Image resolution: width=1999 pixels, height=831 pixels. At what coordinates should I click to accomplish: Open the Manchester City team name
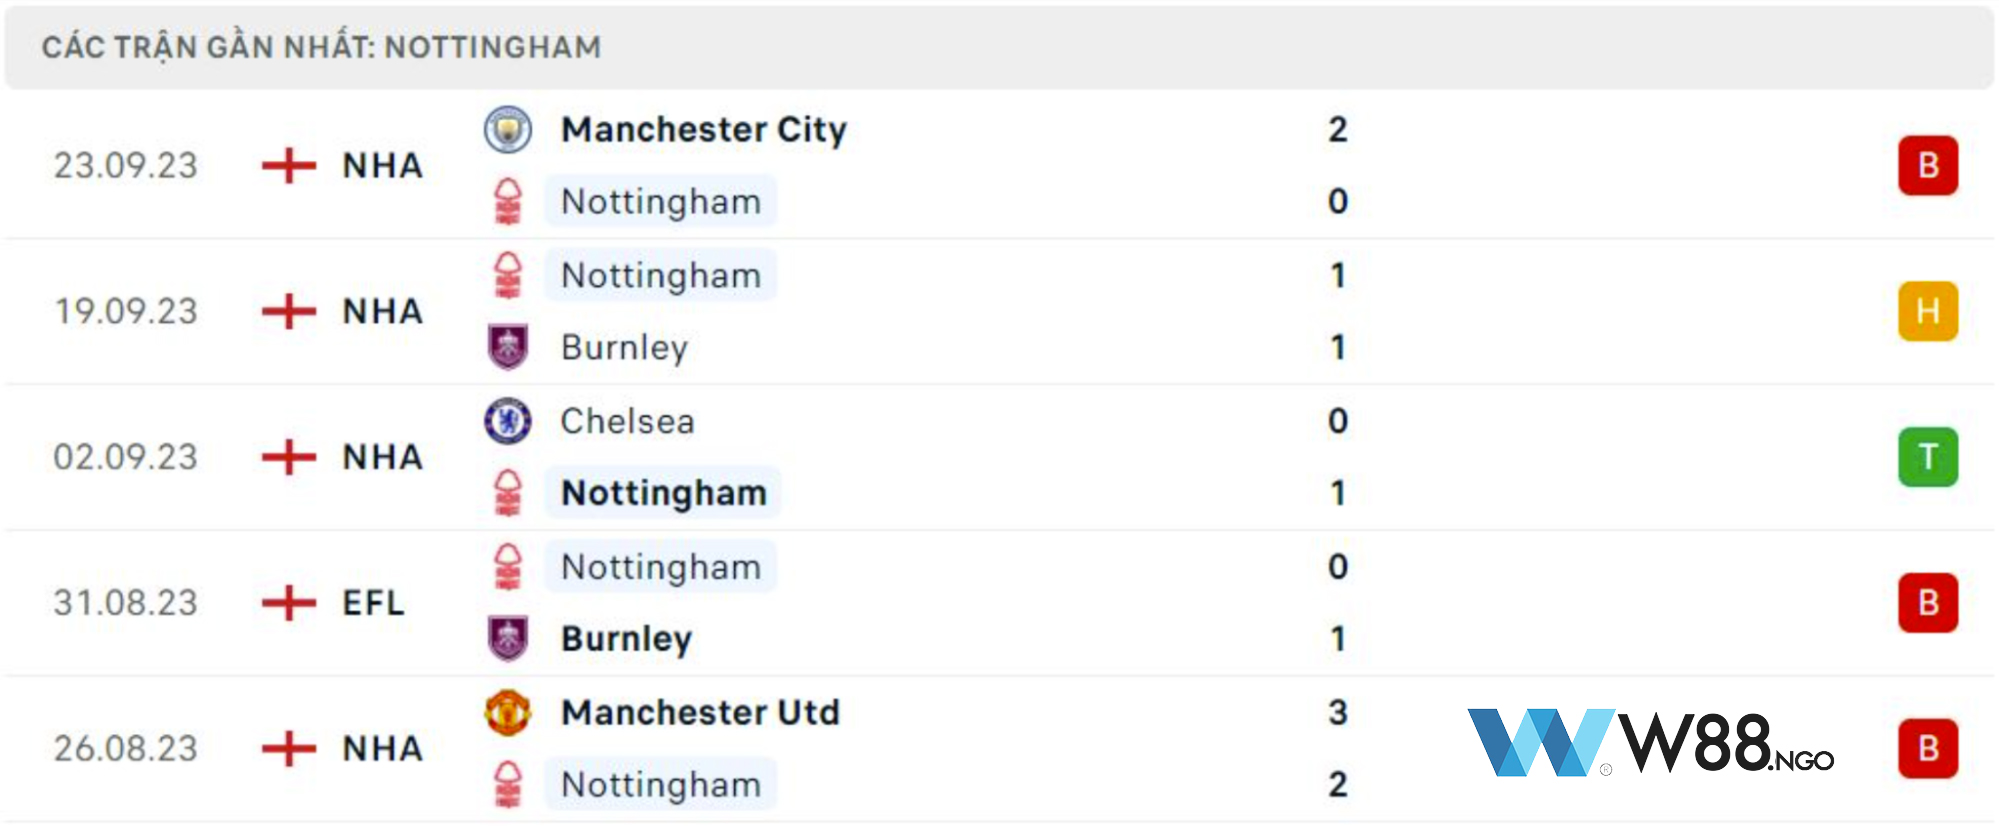(704, 130)
